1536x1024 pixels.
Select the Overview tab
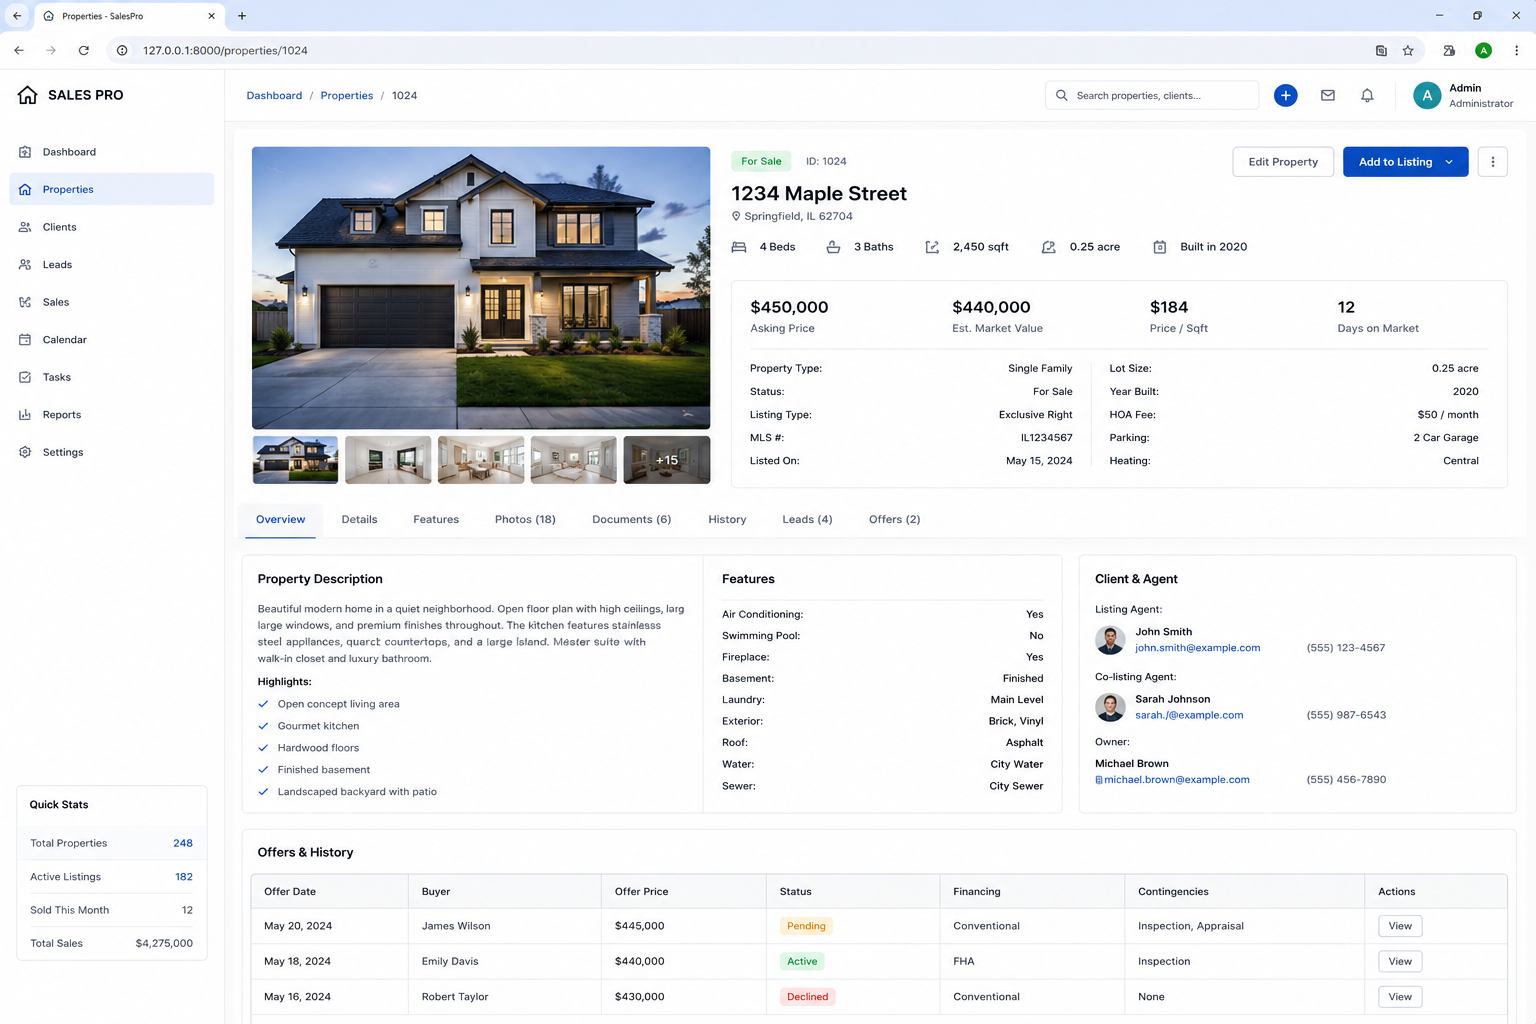(280, 519)
